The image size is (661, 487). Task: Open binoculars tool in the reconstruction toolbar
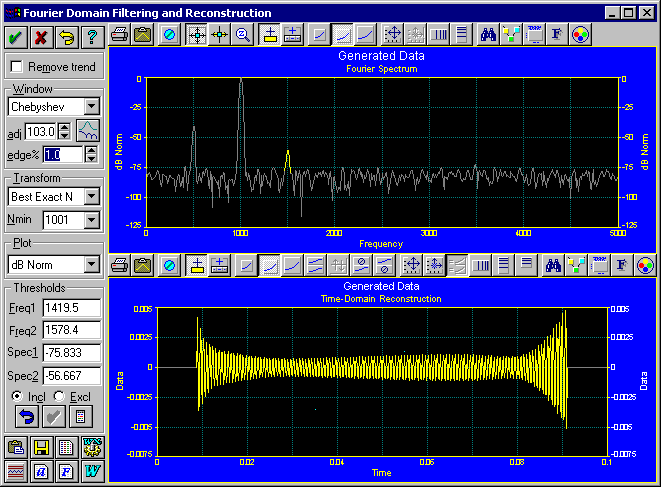pyautogui.click(x=553, y=266)
